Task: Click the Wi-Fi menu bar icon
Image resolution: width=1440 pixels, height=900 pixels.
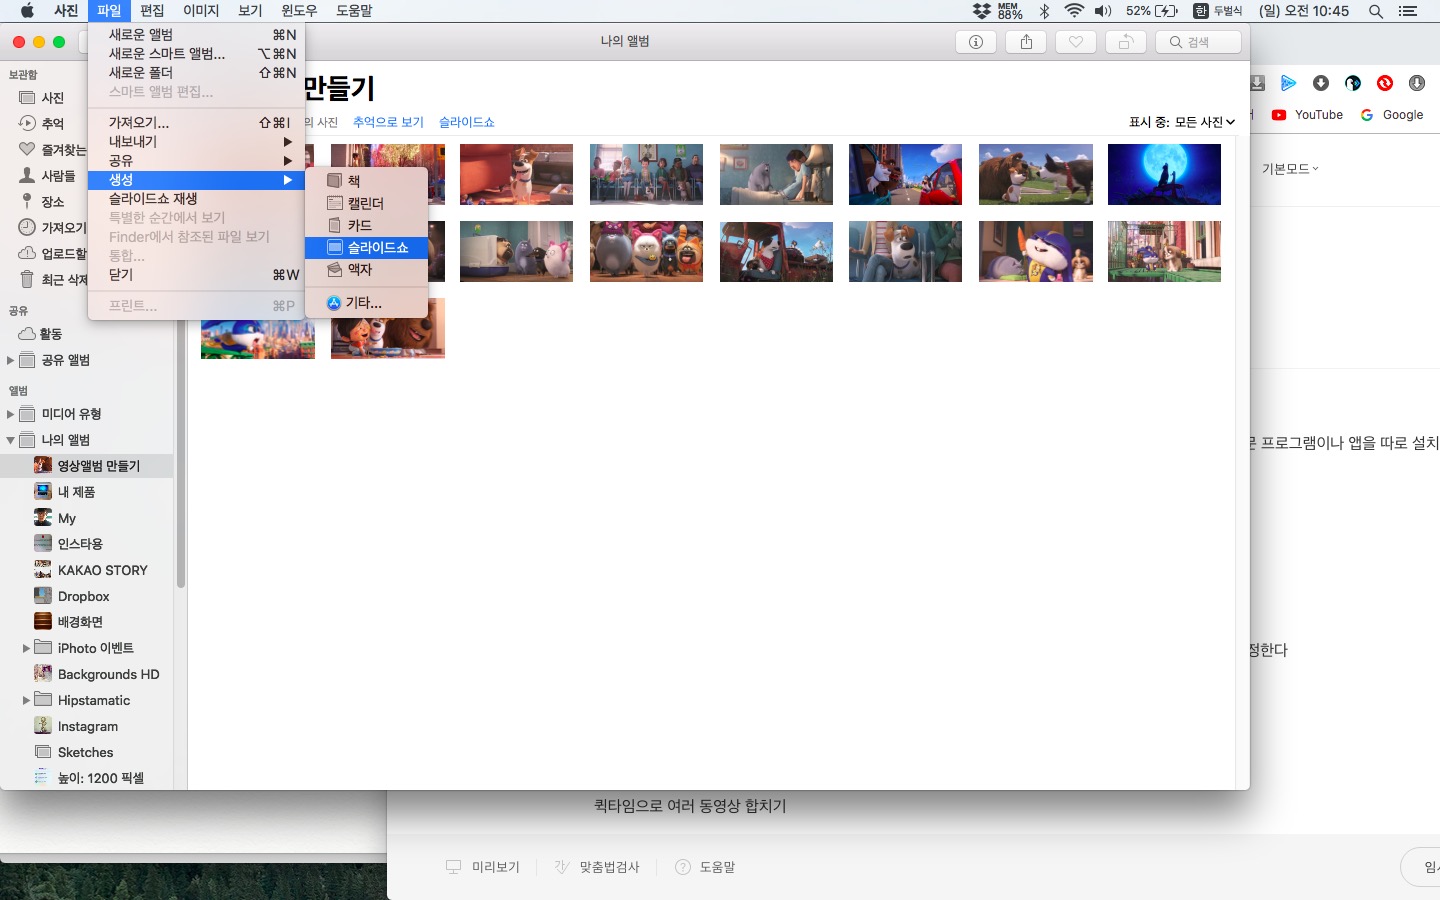Action: pos(1074,11)
